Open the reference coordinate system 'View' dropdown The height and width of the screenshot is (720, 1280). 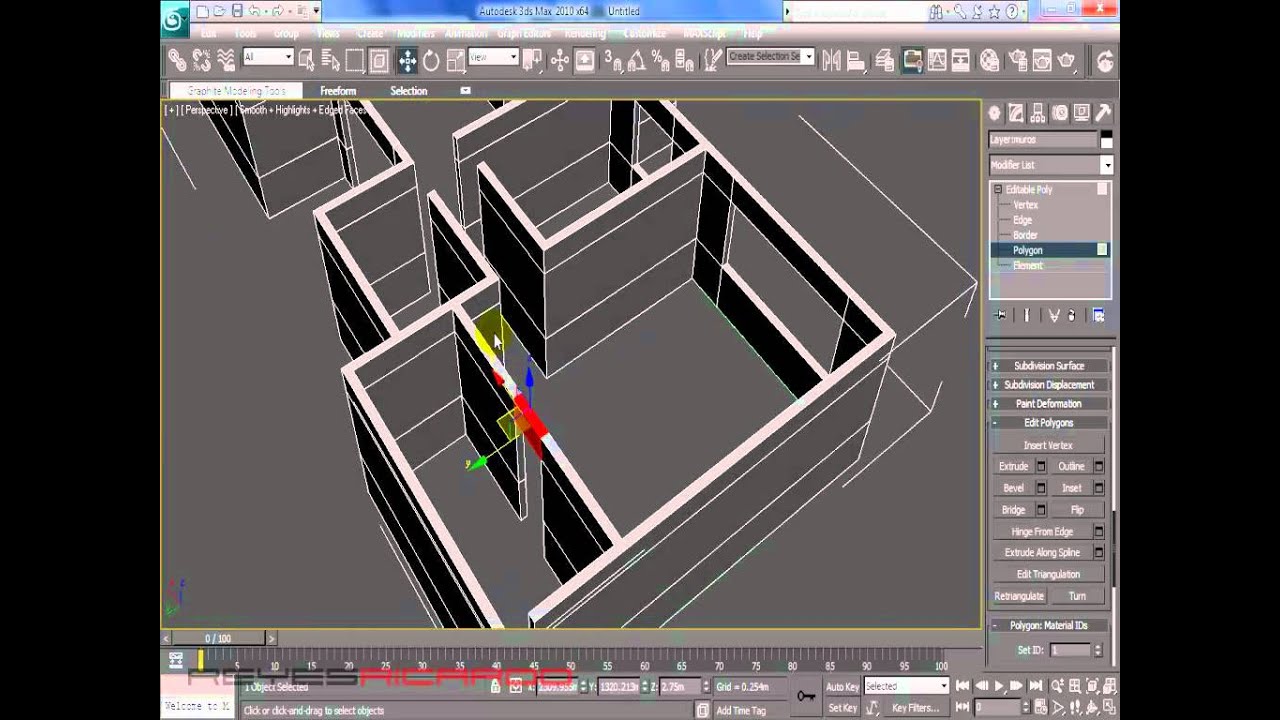click(x=493, y=57)
